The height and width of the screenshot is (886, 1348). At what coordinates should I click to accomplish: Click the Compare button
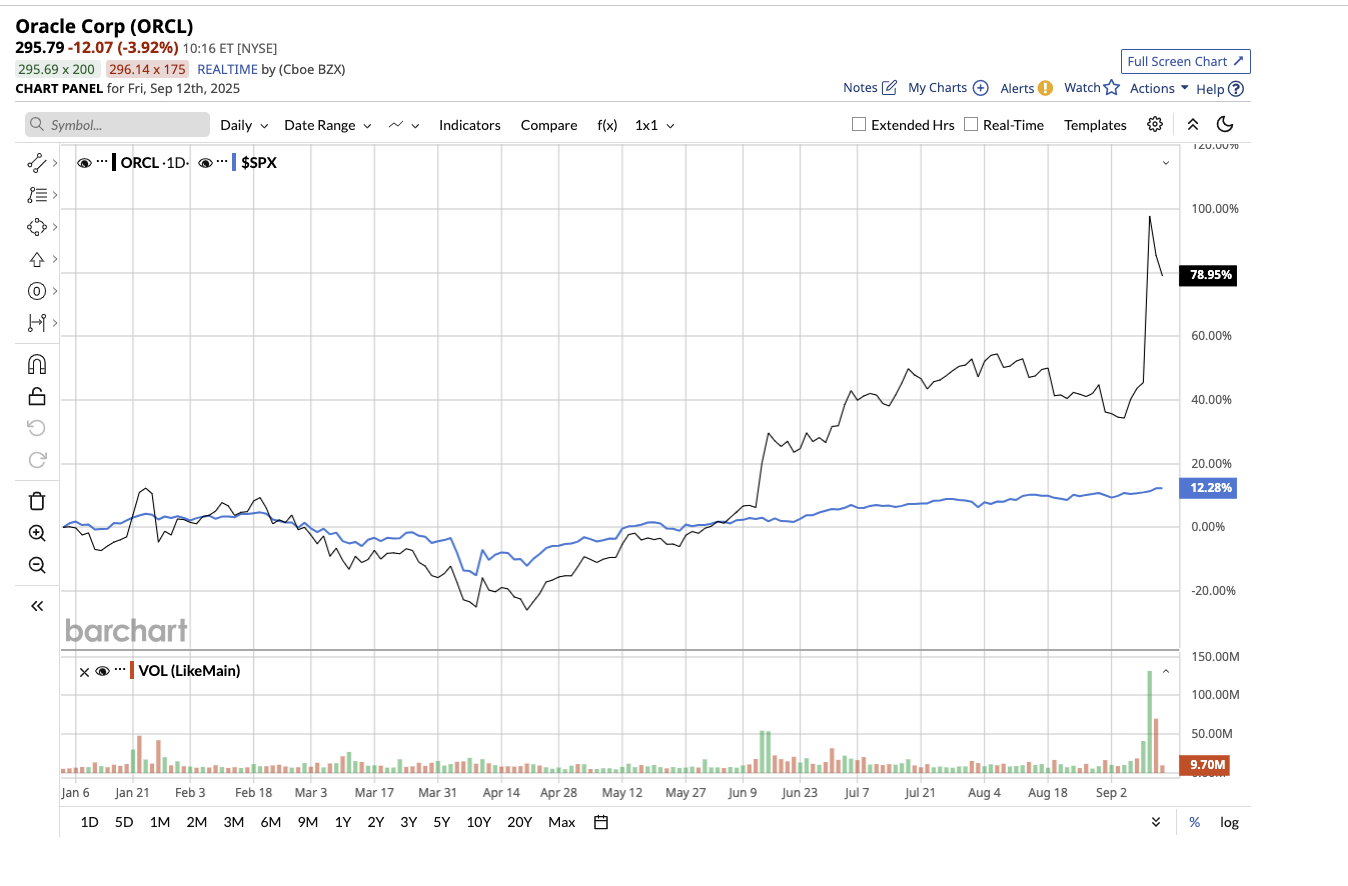(x=549, y=125)
